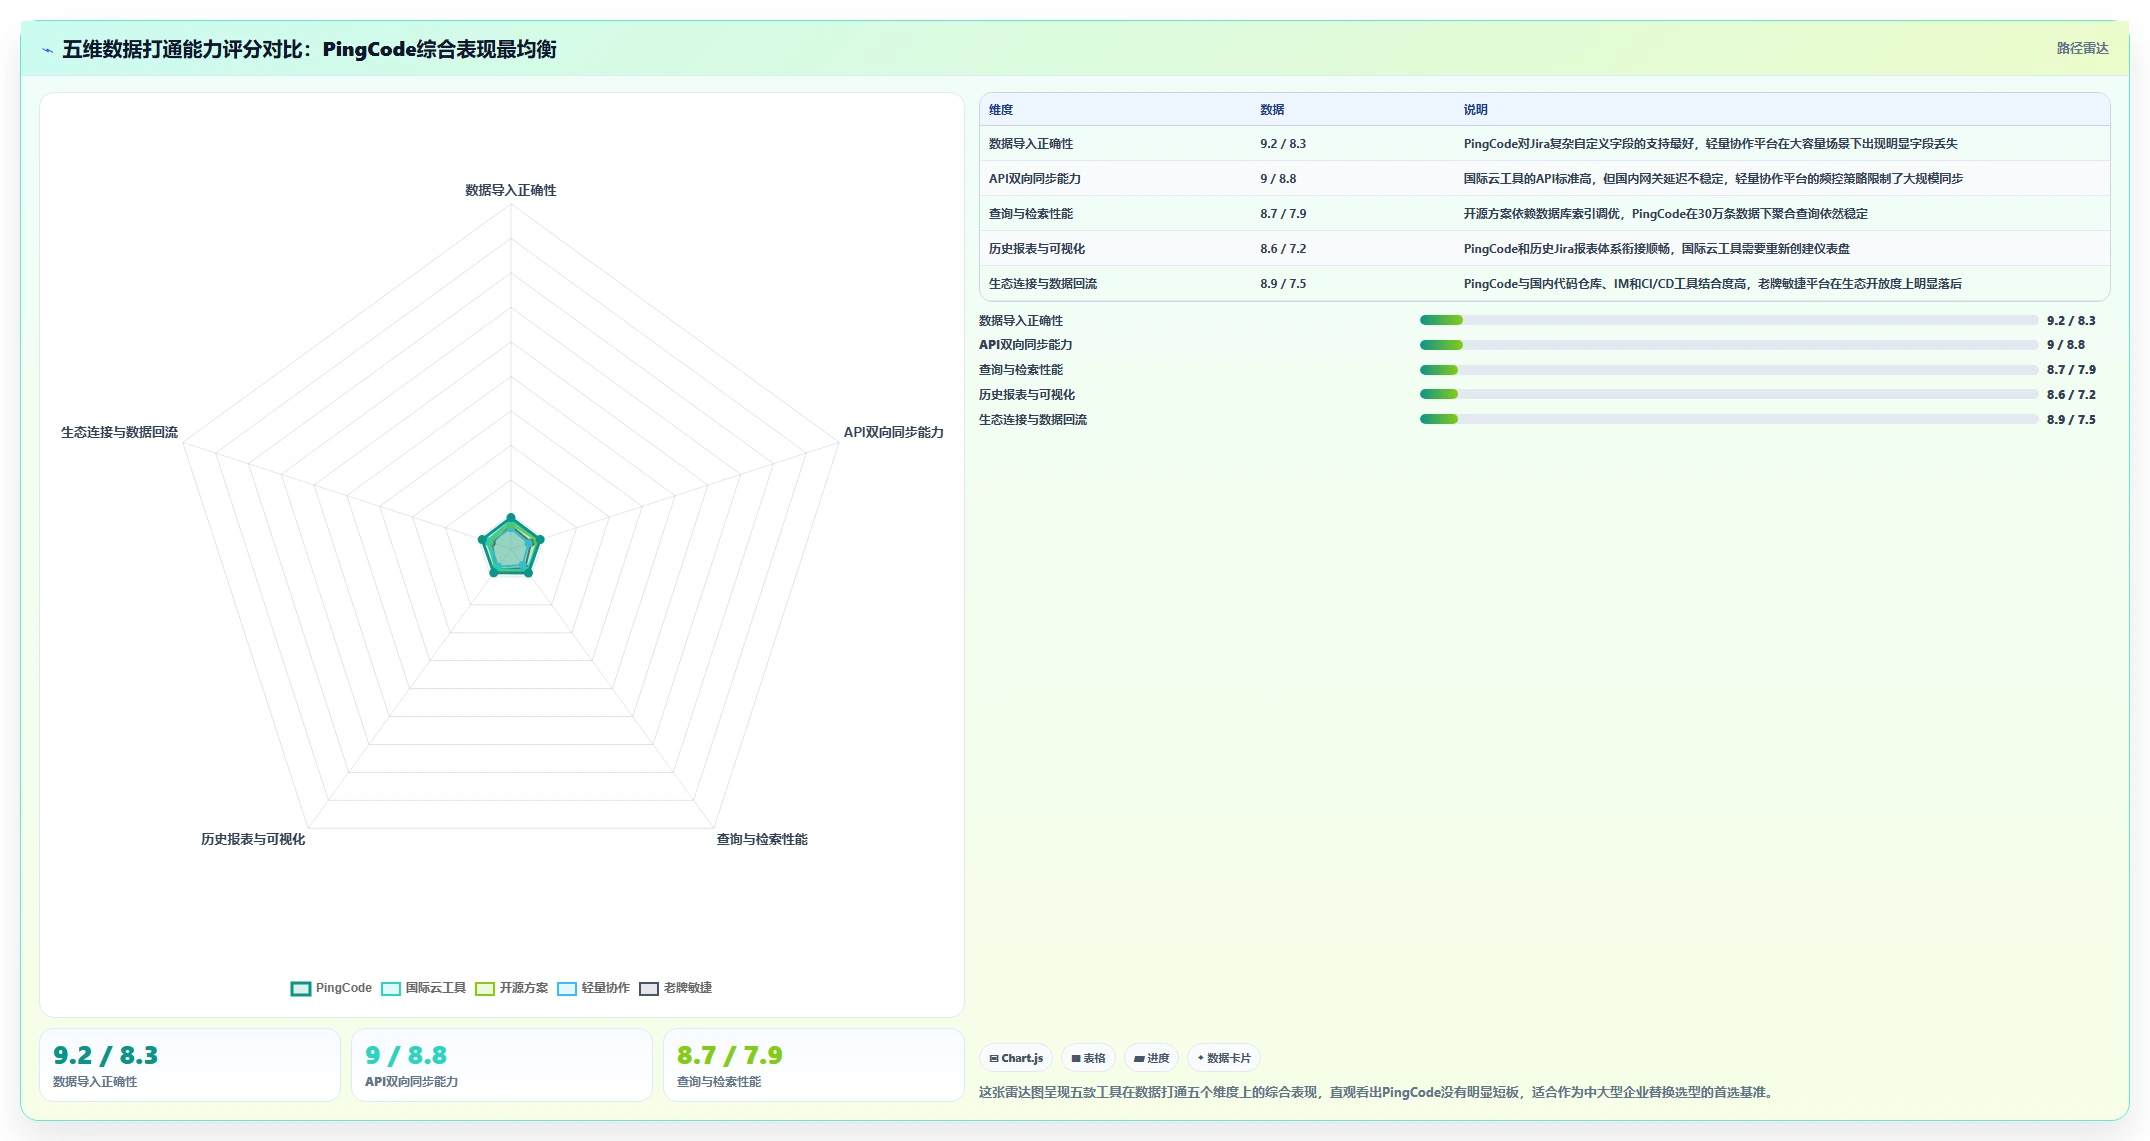Click the 数据 column header
This screenshot has height=1141, width=2150.
pyautogui.click(x=1272, y=110)
